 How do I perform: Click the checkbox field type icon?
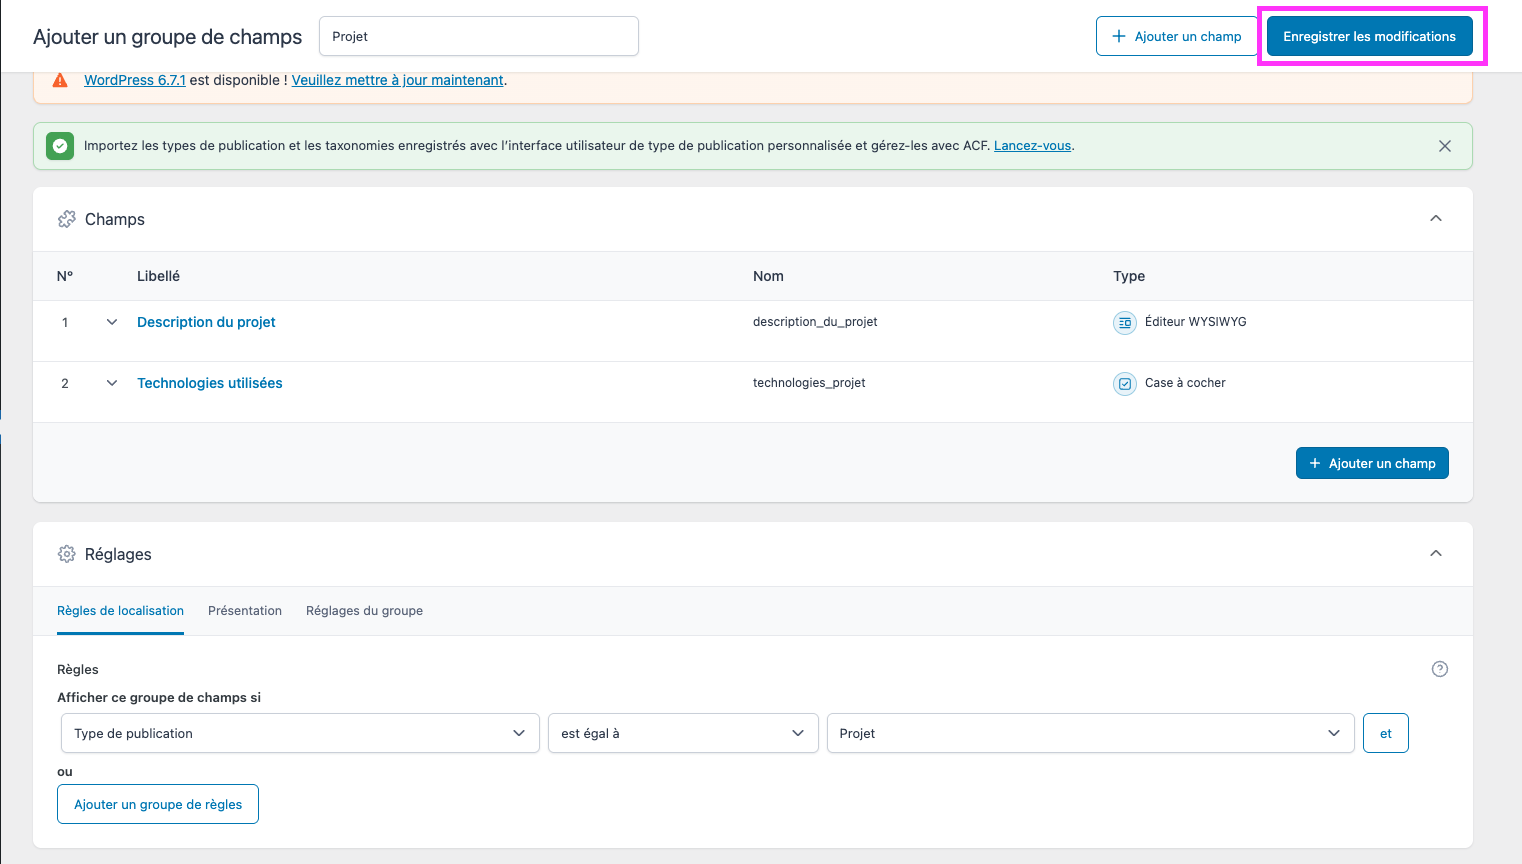pos(1124,383)
